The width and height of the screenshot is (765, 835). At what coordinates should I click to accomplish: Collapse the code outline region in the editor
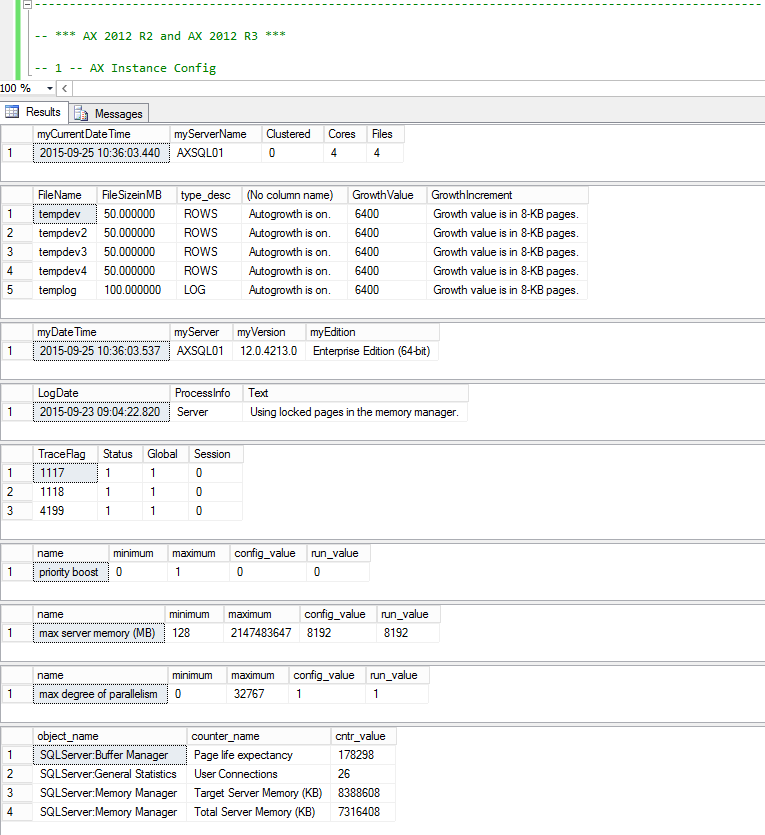coord(26,5)
